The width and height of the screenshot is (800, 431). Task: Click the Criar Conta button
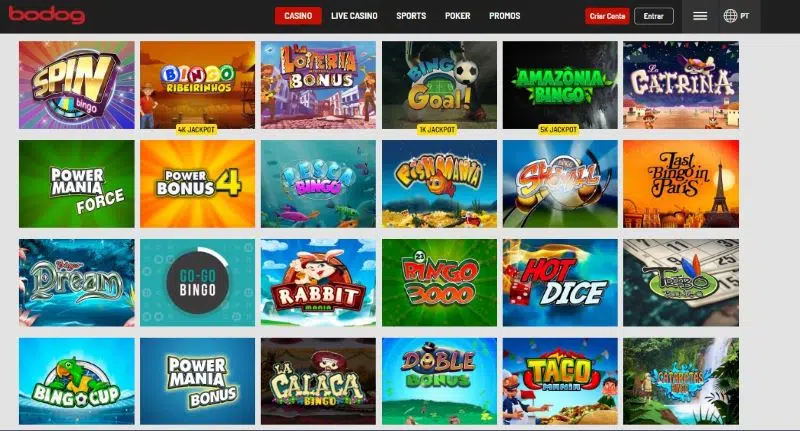point(607,16)
